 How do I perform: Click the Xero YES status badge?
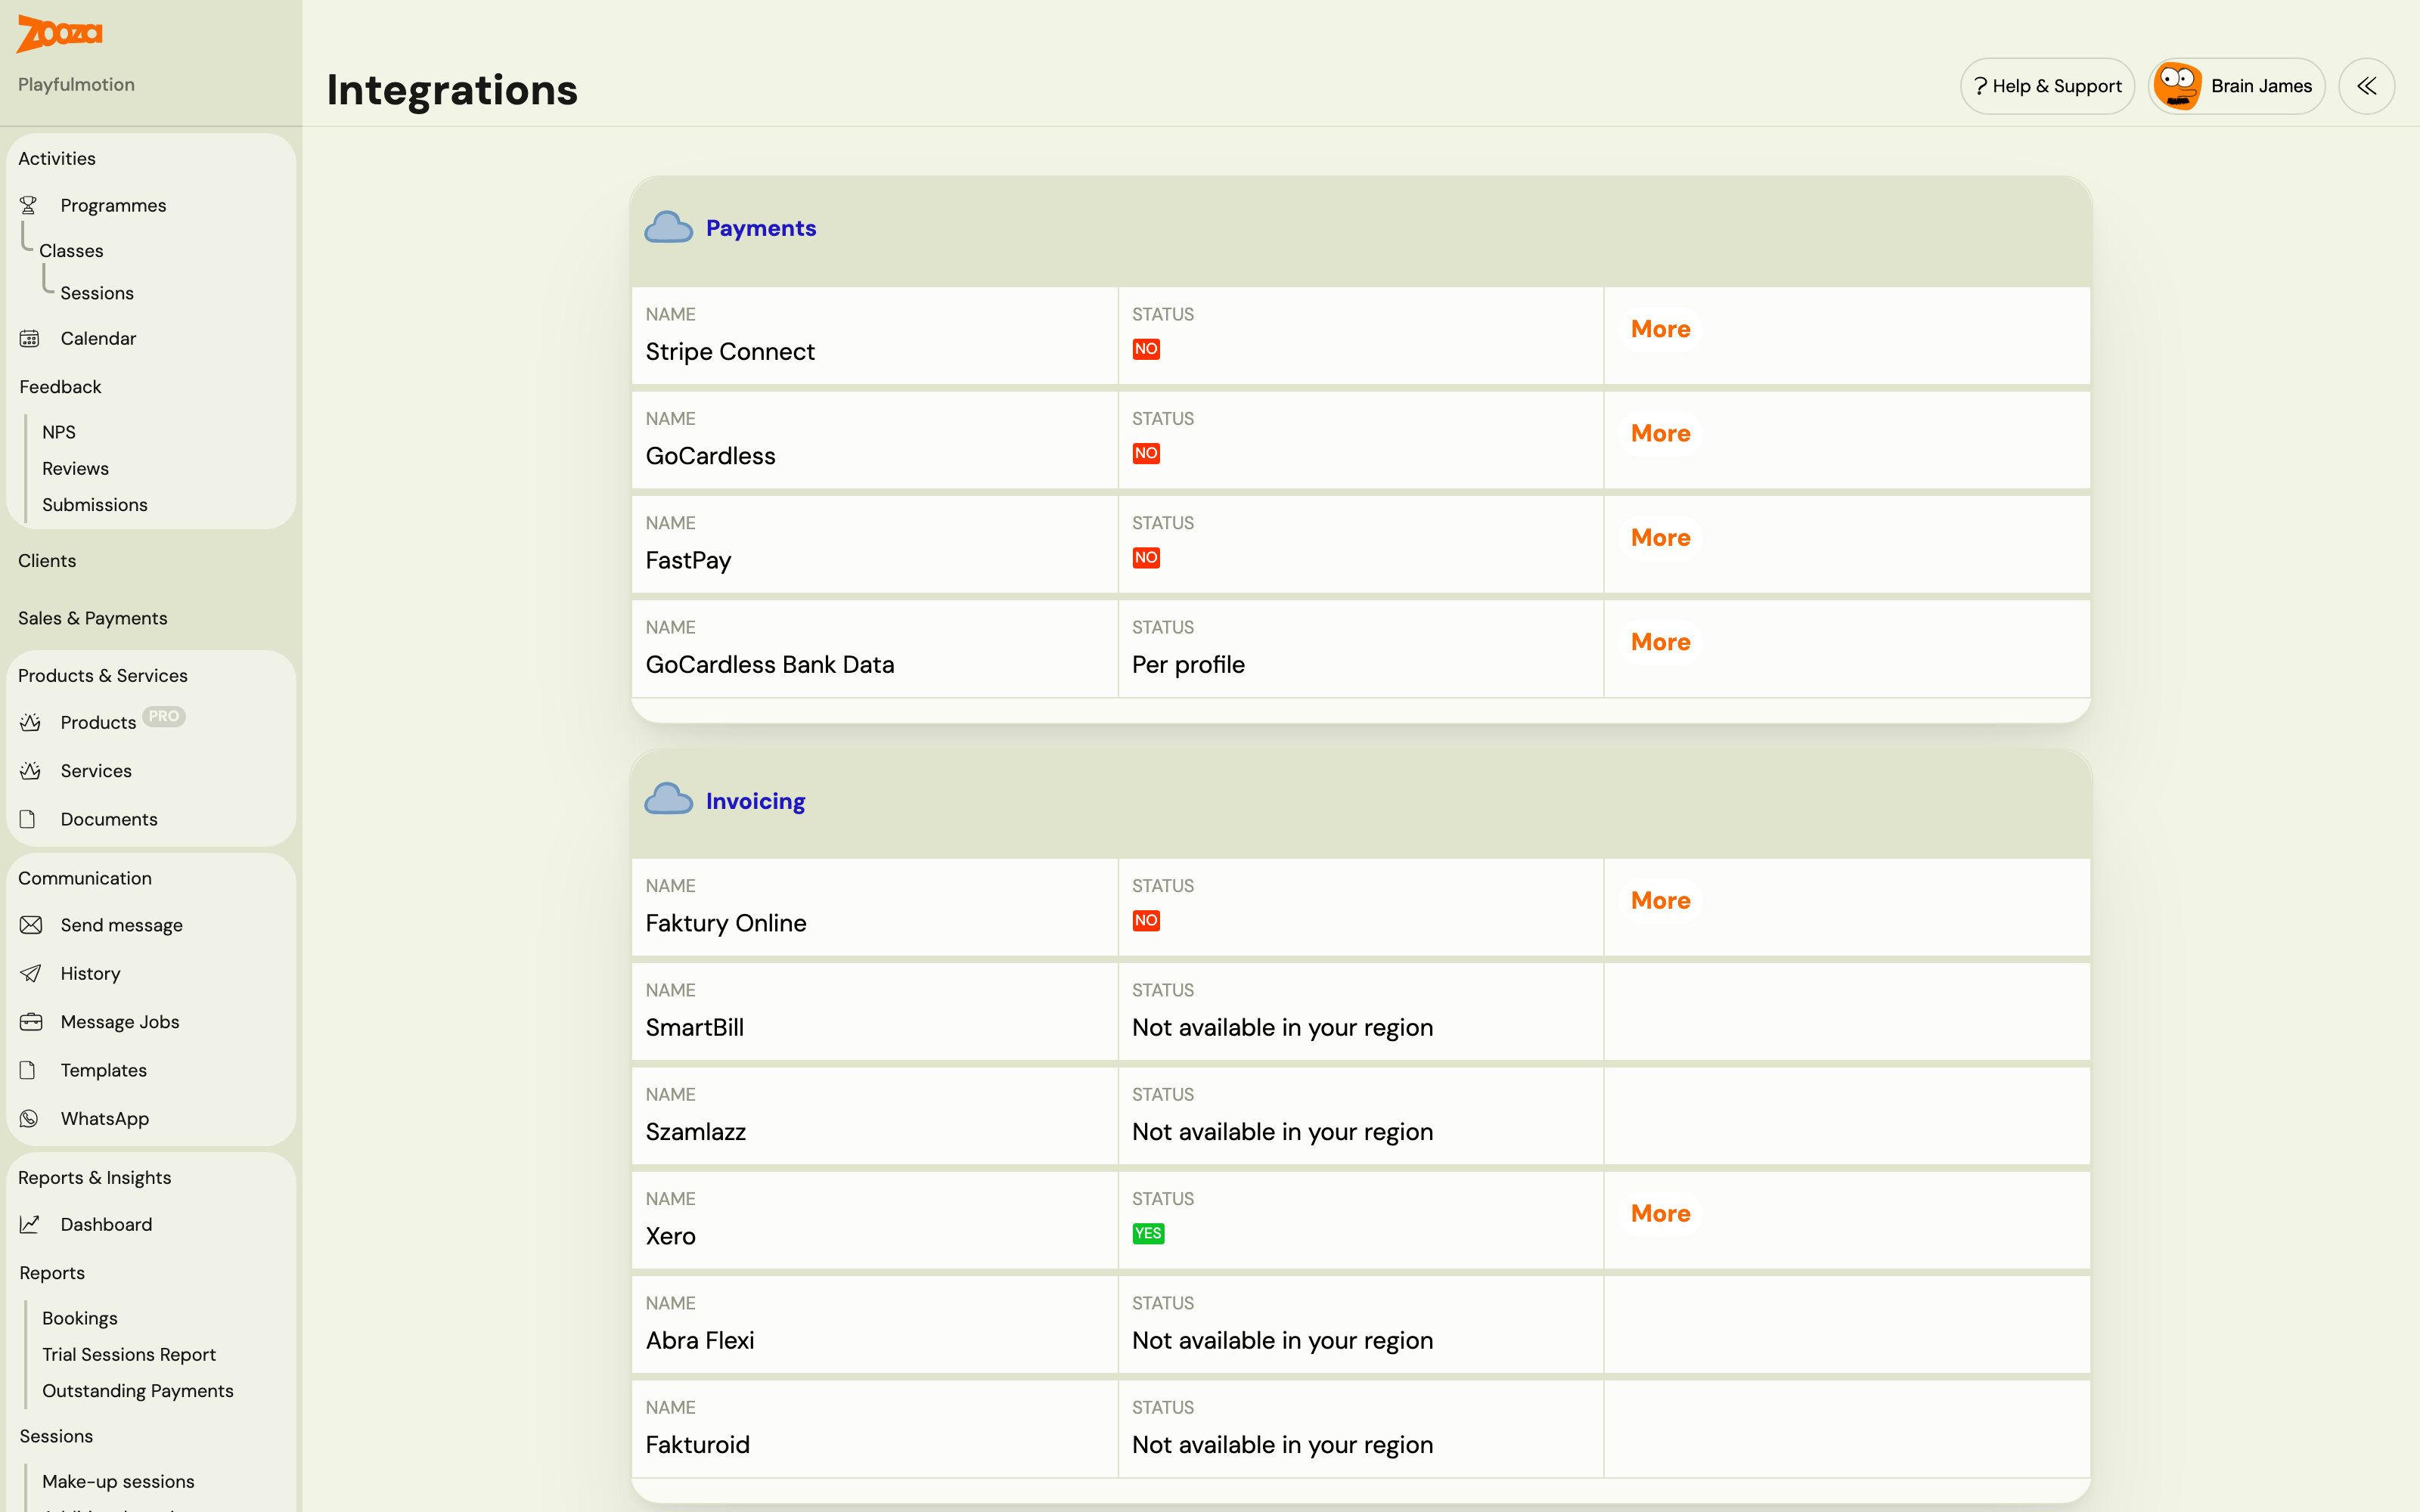pyautogui.click(x=1148, y=1233)
